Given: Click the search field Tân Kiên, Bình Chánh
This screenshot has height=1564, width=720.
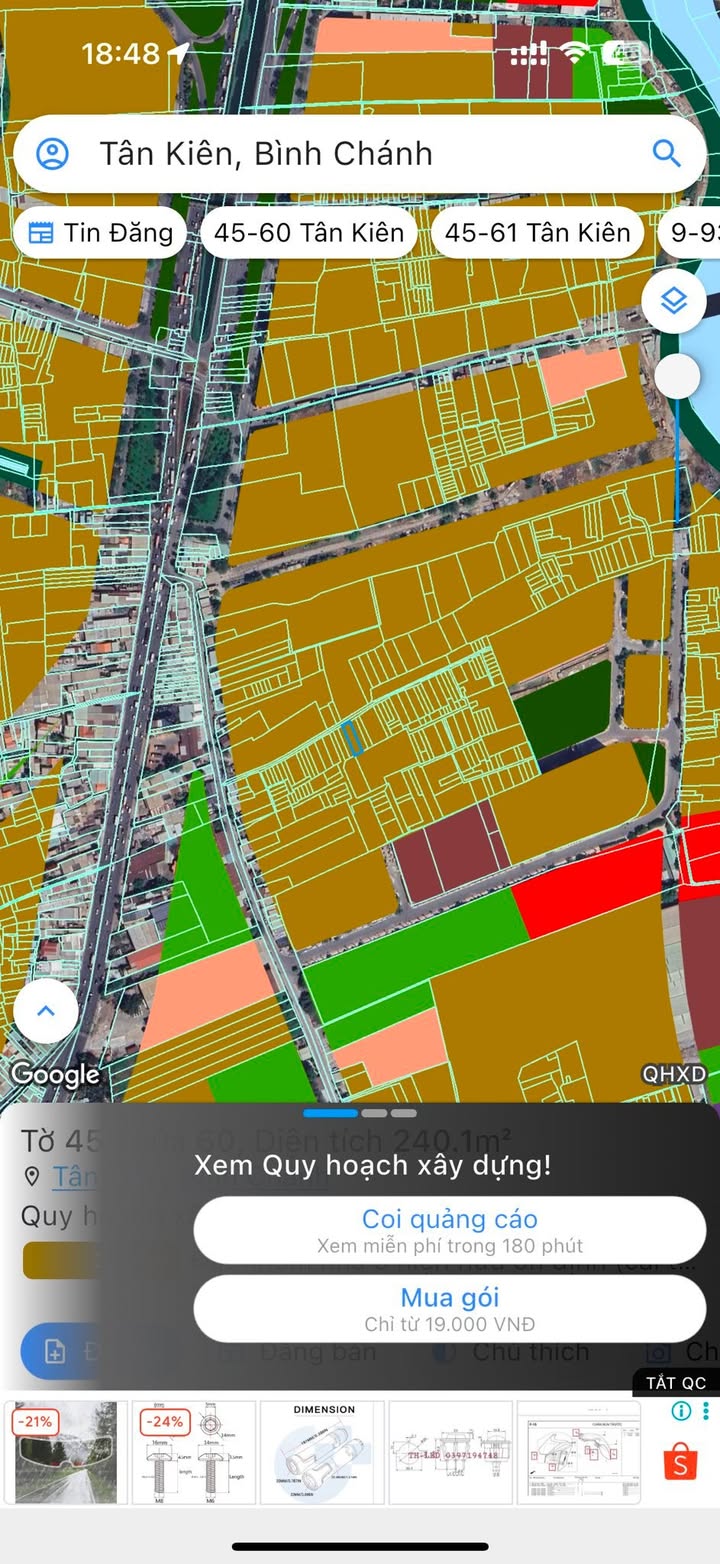Looking at the screenshot, I should tap(360, 154).
